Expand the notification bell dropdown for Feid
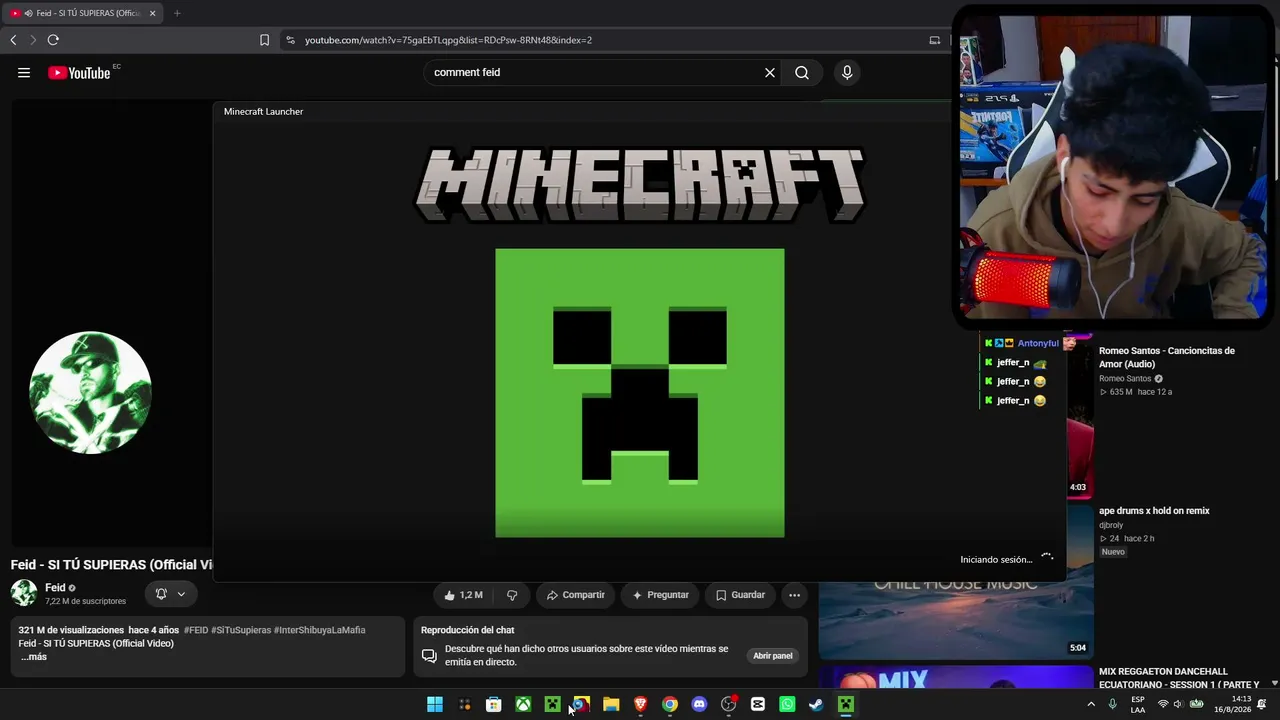The image size is (1280, 720). [x=170, y=594]
